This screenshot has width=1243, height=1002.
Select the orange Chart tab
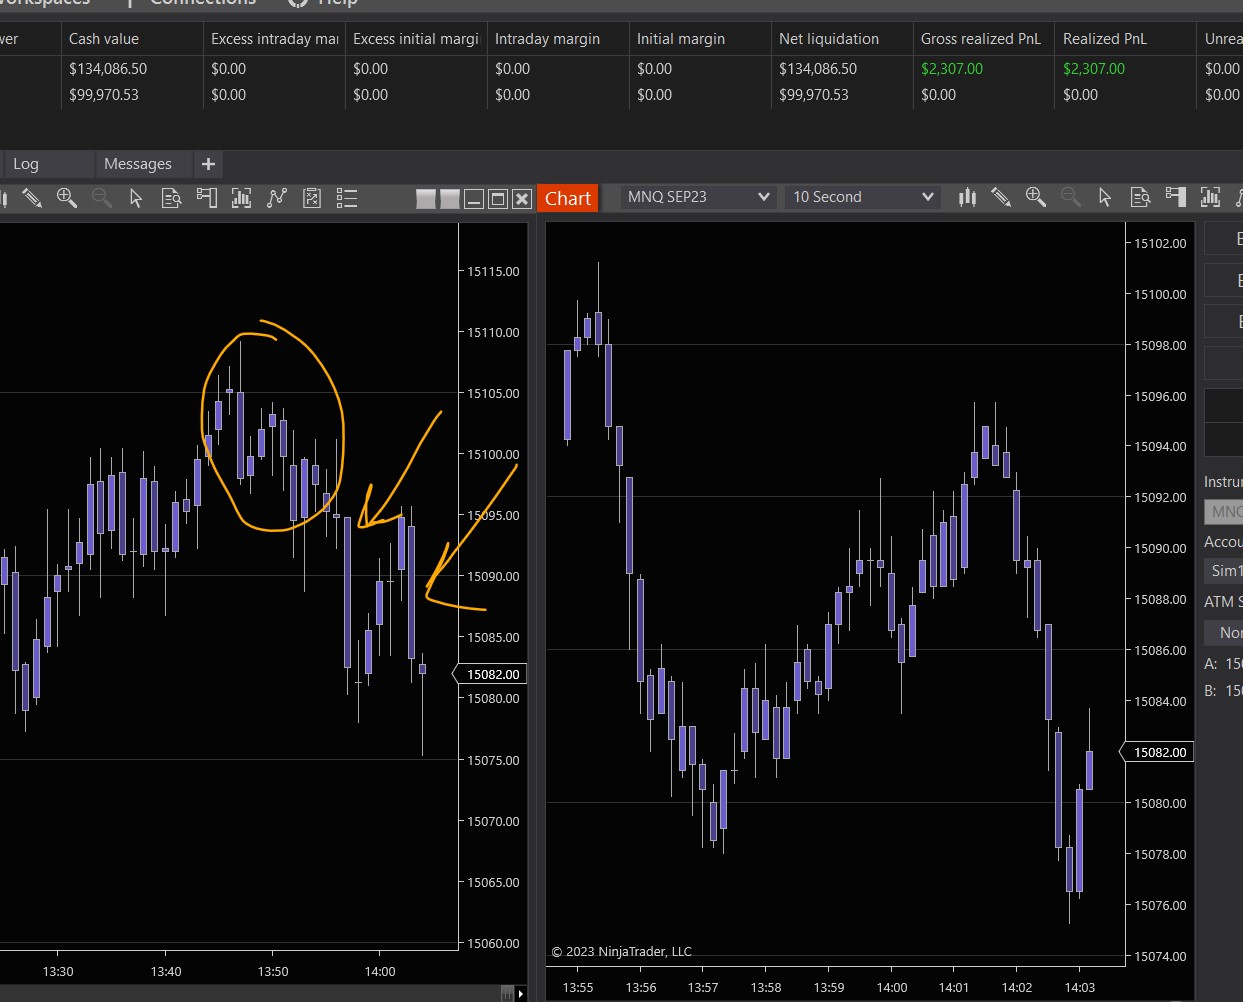coord(568,198)
